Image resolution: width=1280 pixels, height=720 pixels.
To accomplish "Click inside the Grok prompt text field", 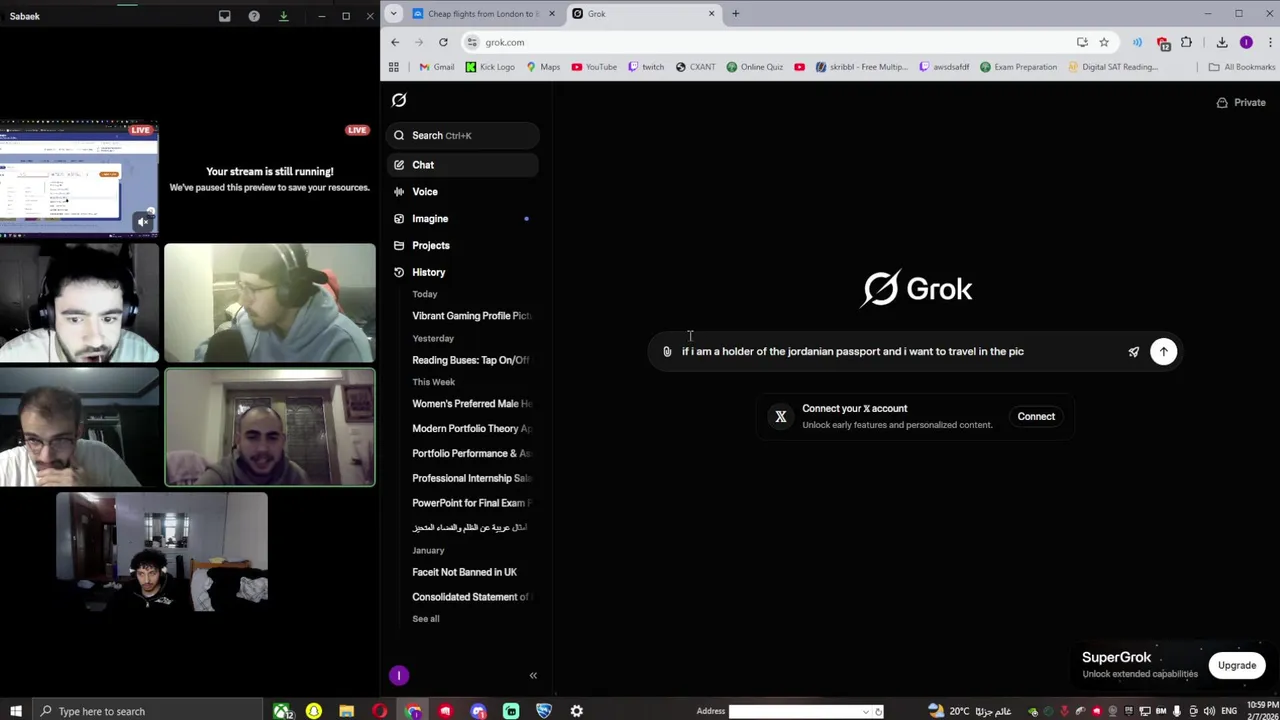I will point(900,352).
